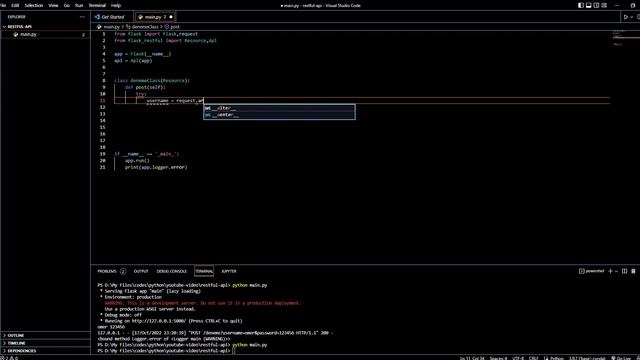Open main.py in the Explorer tree

[x=45, y=34]
